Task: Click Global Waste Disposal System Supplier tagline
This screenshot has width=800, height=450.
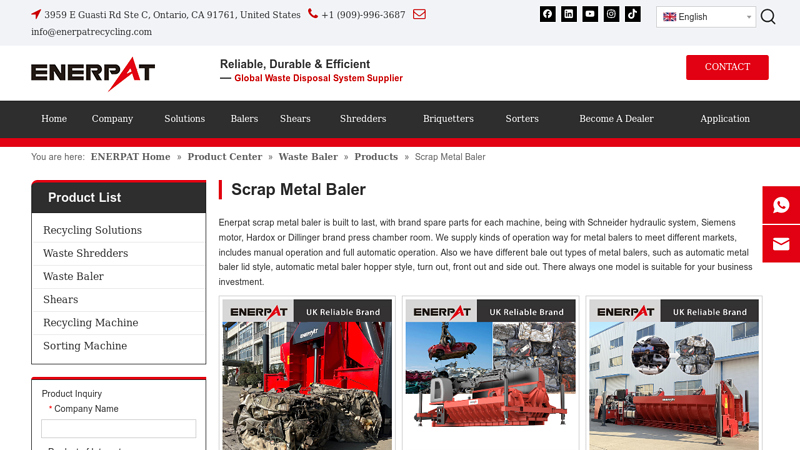Action: click(318, 78)
